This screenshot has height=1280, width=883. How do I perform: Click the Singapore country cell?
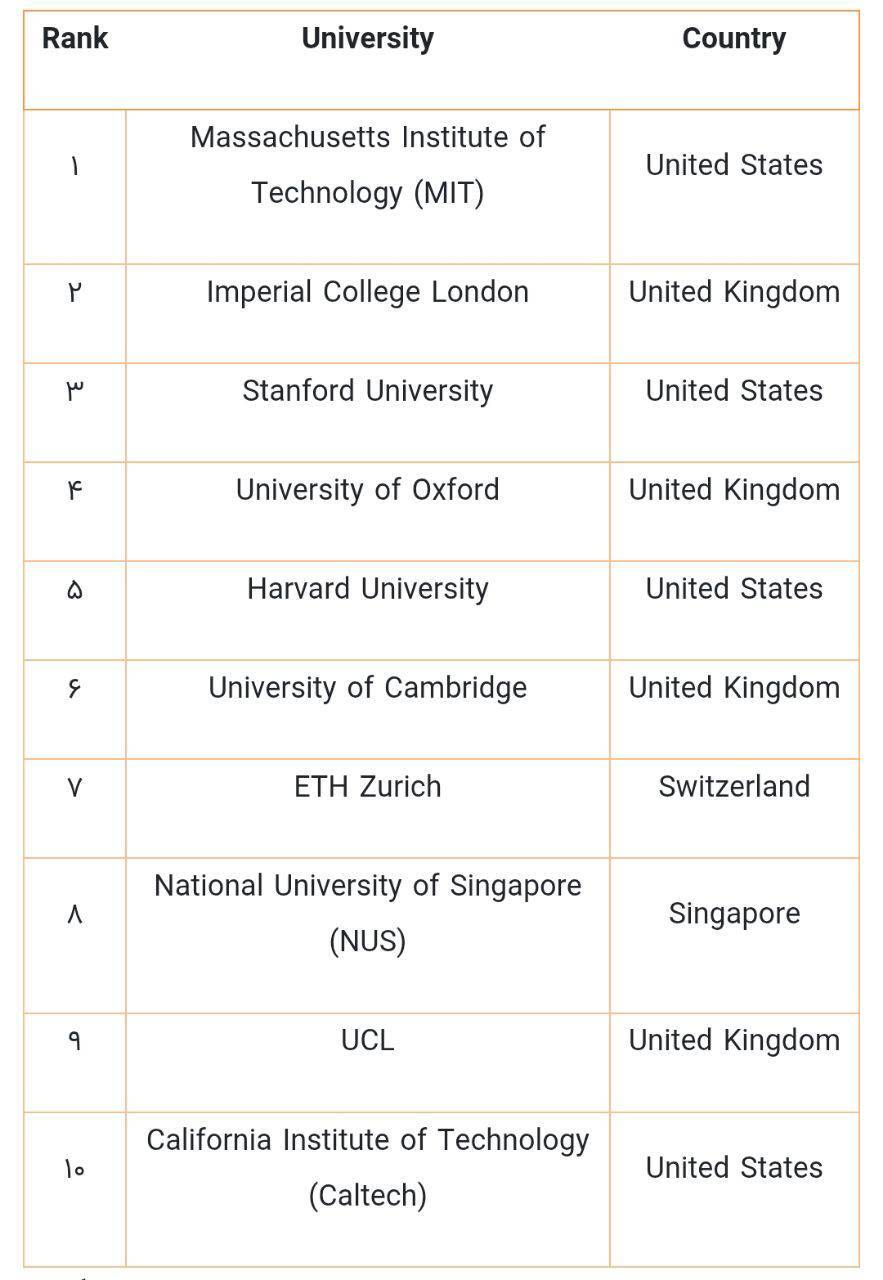click(x=733, y=914)
